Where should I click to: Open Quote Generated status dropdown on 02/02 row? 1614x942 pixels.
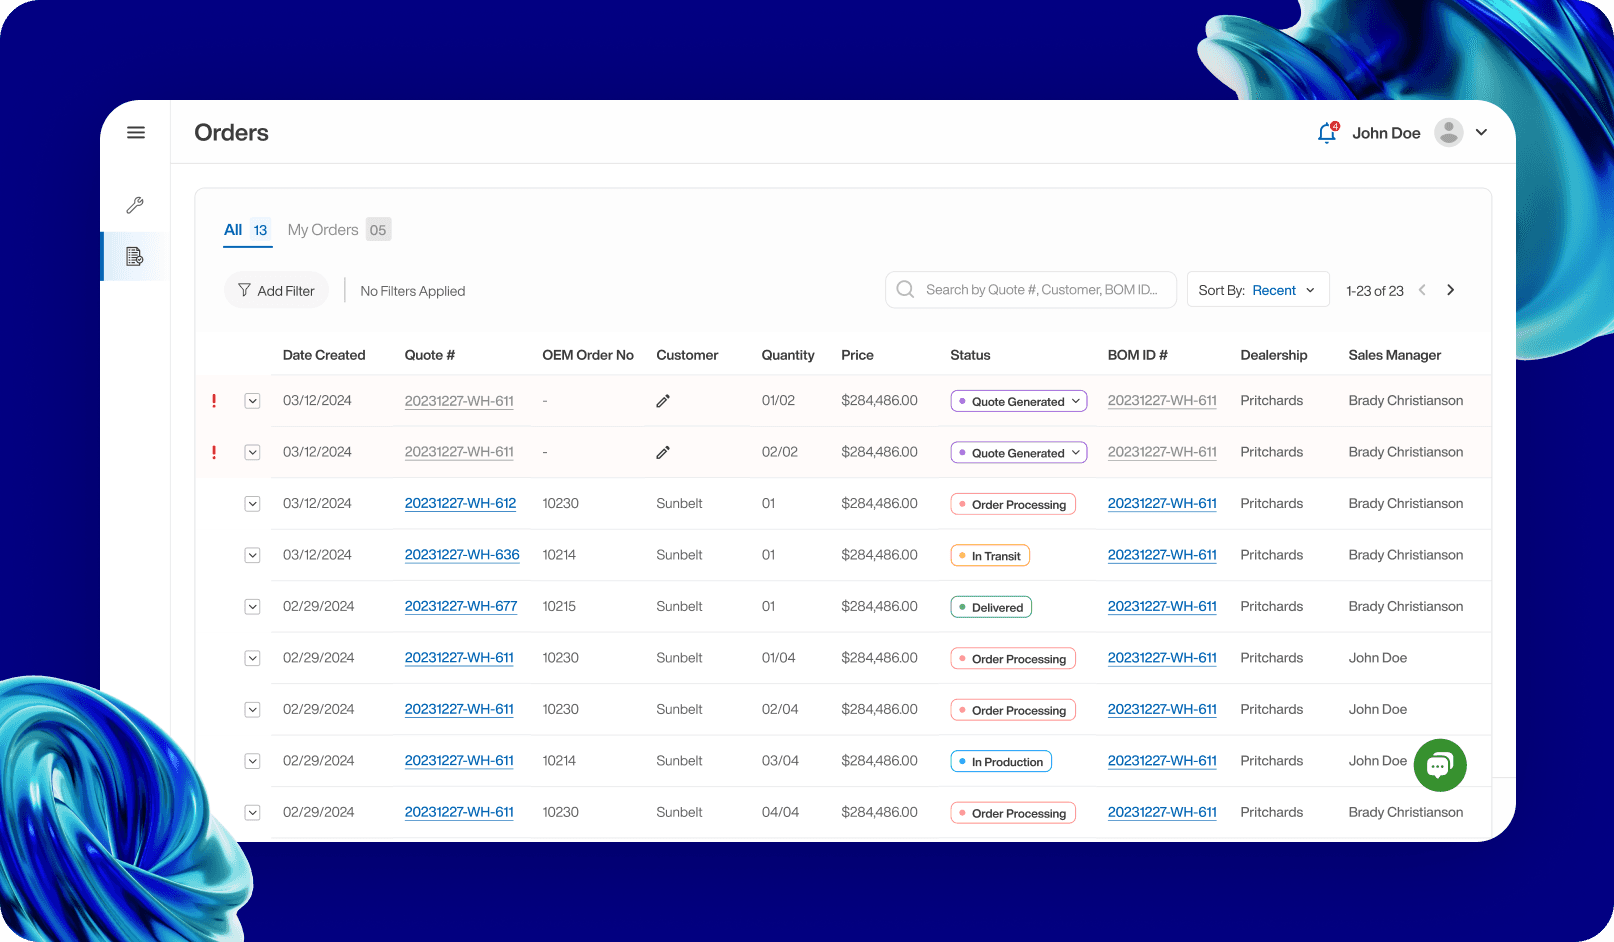pyautogui.click(x=1018, y=452)
